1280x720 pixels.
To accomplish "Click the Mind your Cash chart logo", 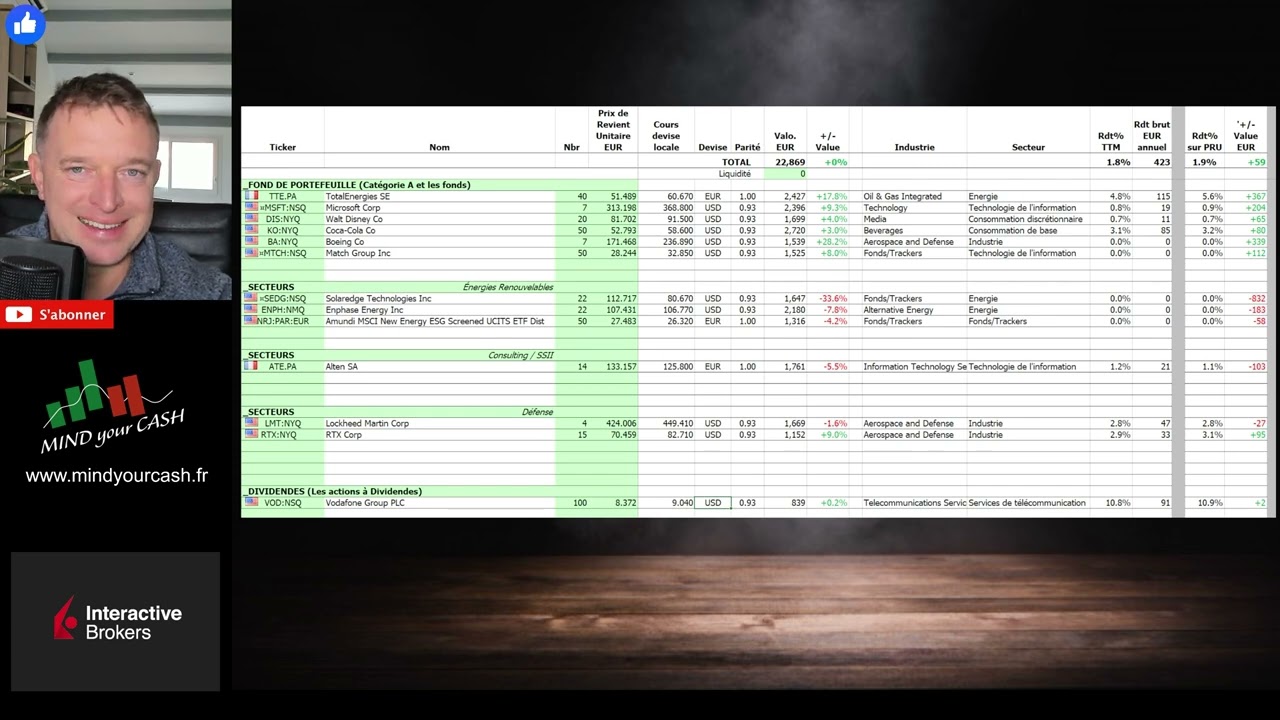I will coord(112,406).
